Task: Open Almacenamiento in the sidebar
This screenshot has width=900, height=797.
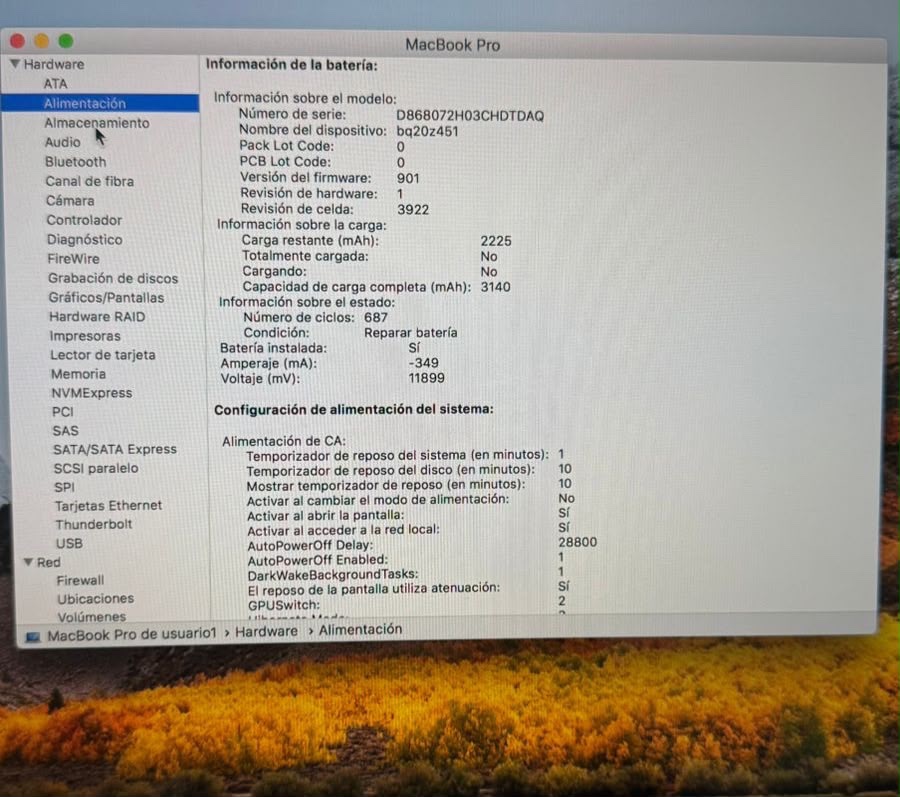Action: click(97, 123)
